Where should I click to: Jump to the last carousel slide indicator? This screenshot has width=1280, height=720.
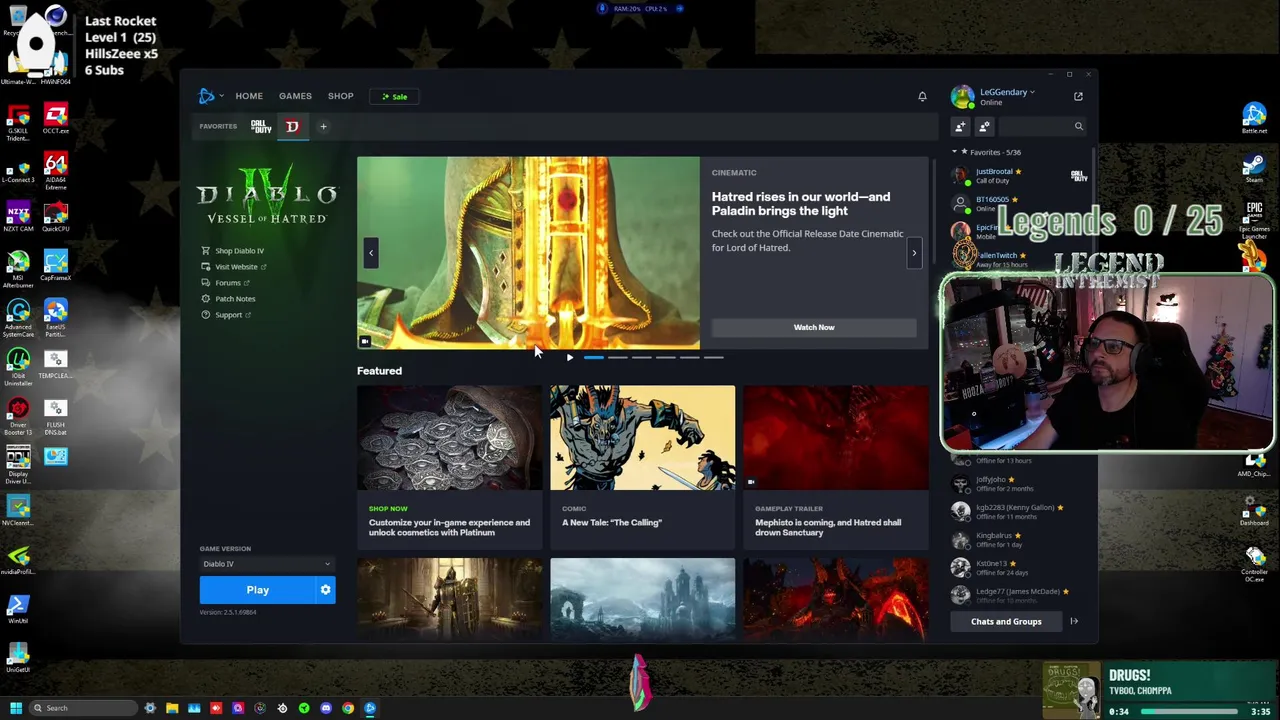[713, 357]
